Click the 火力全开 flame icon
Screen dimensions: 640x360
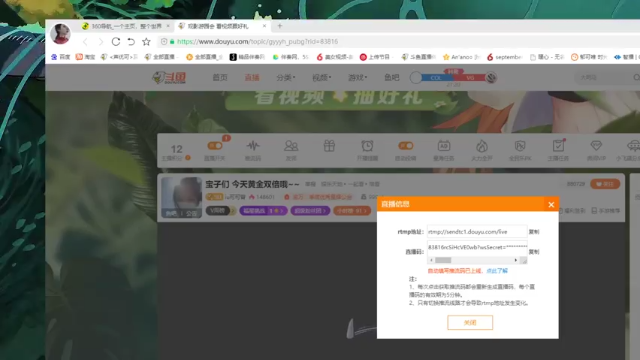tap(482, 146)
